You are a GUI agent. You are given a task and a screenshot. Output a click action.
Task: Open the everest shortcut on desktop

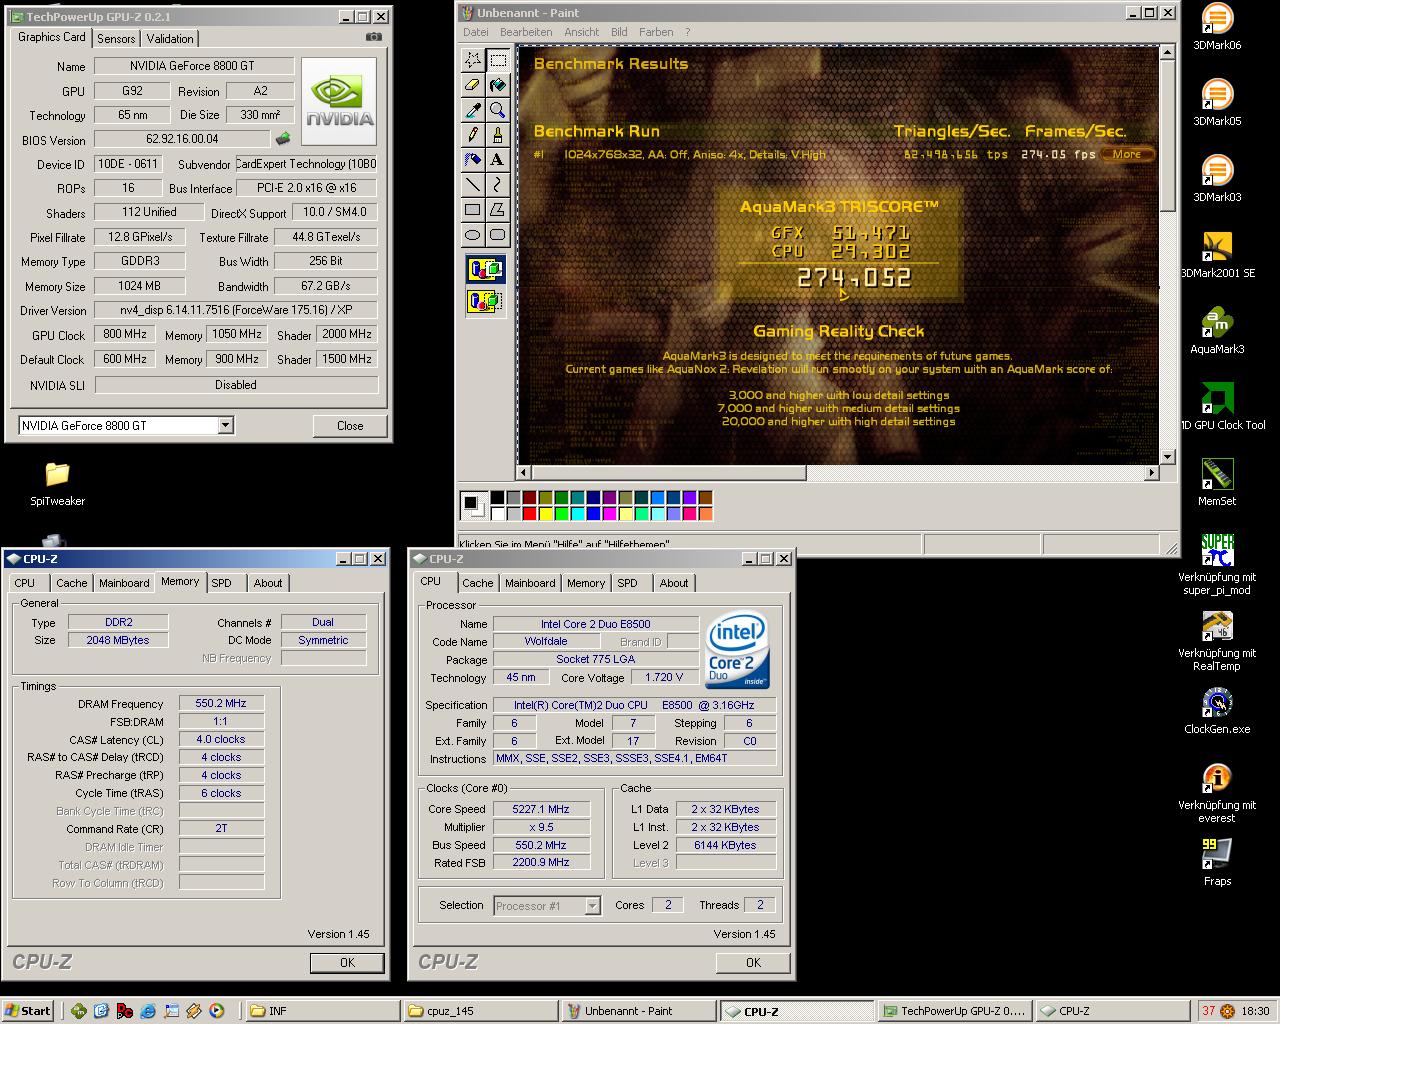coord(1217,793)
